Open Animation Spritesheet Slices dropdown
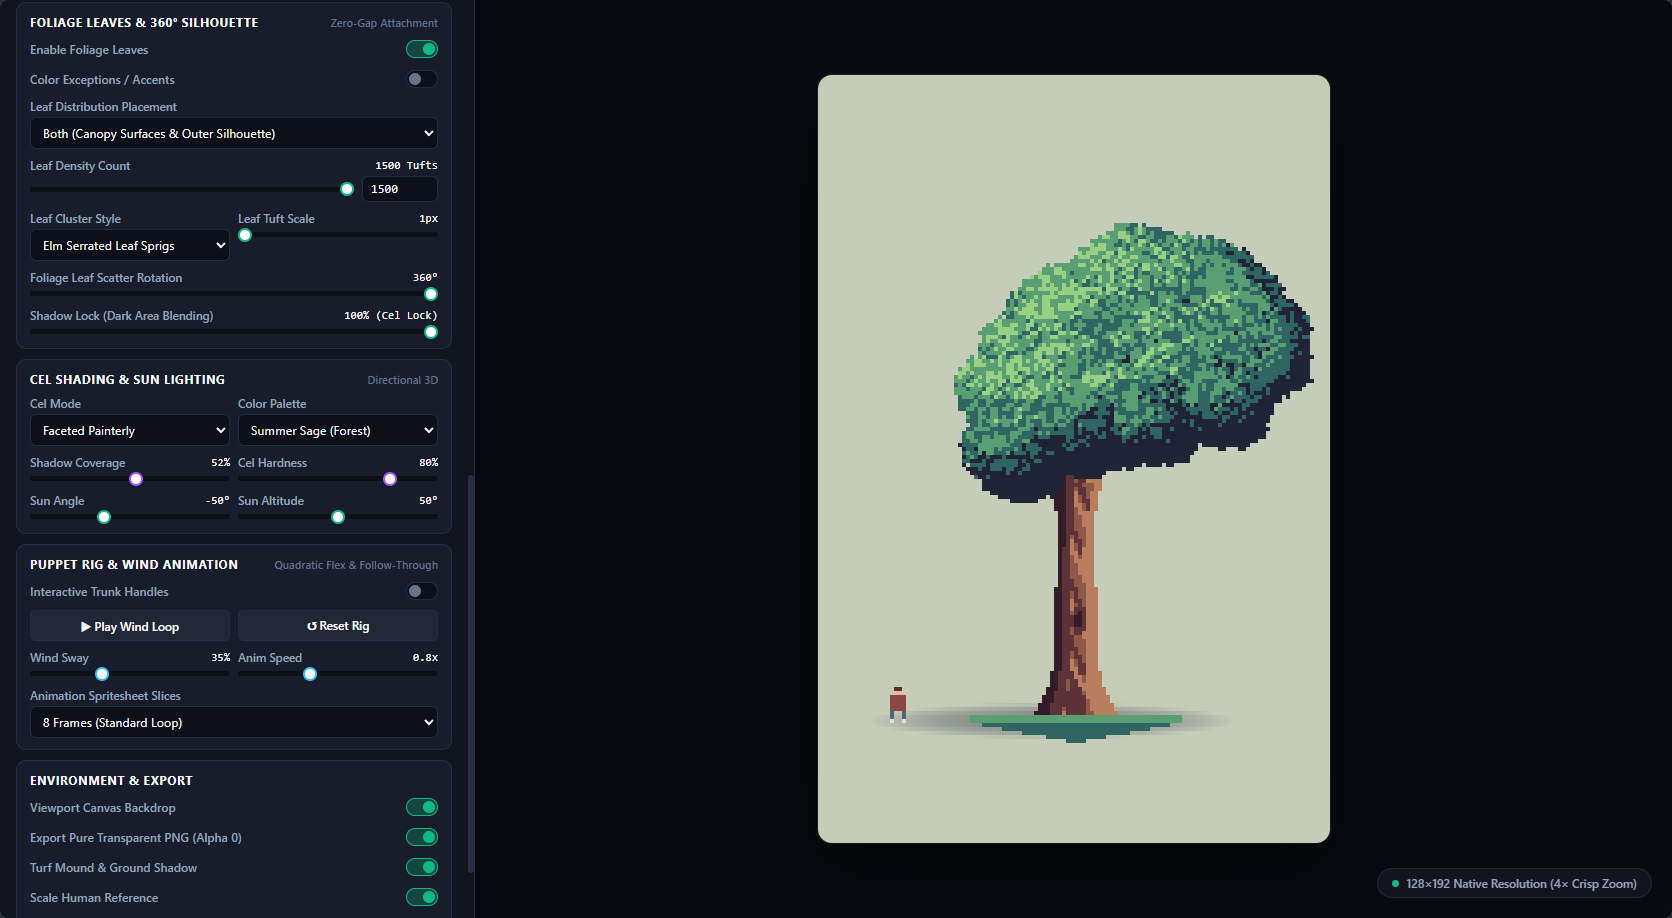The width and height of the screenshot is (1672, 918). click(x=234, y=722)
